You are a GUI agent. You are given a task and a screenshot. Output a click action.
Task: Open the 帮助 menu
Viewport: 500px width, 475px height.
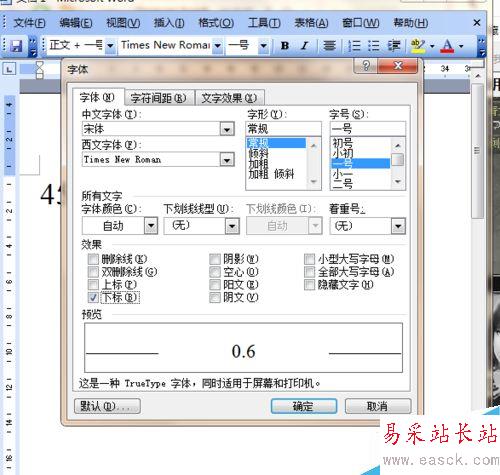click(x=411, y=23)
